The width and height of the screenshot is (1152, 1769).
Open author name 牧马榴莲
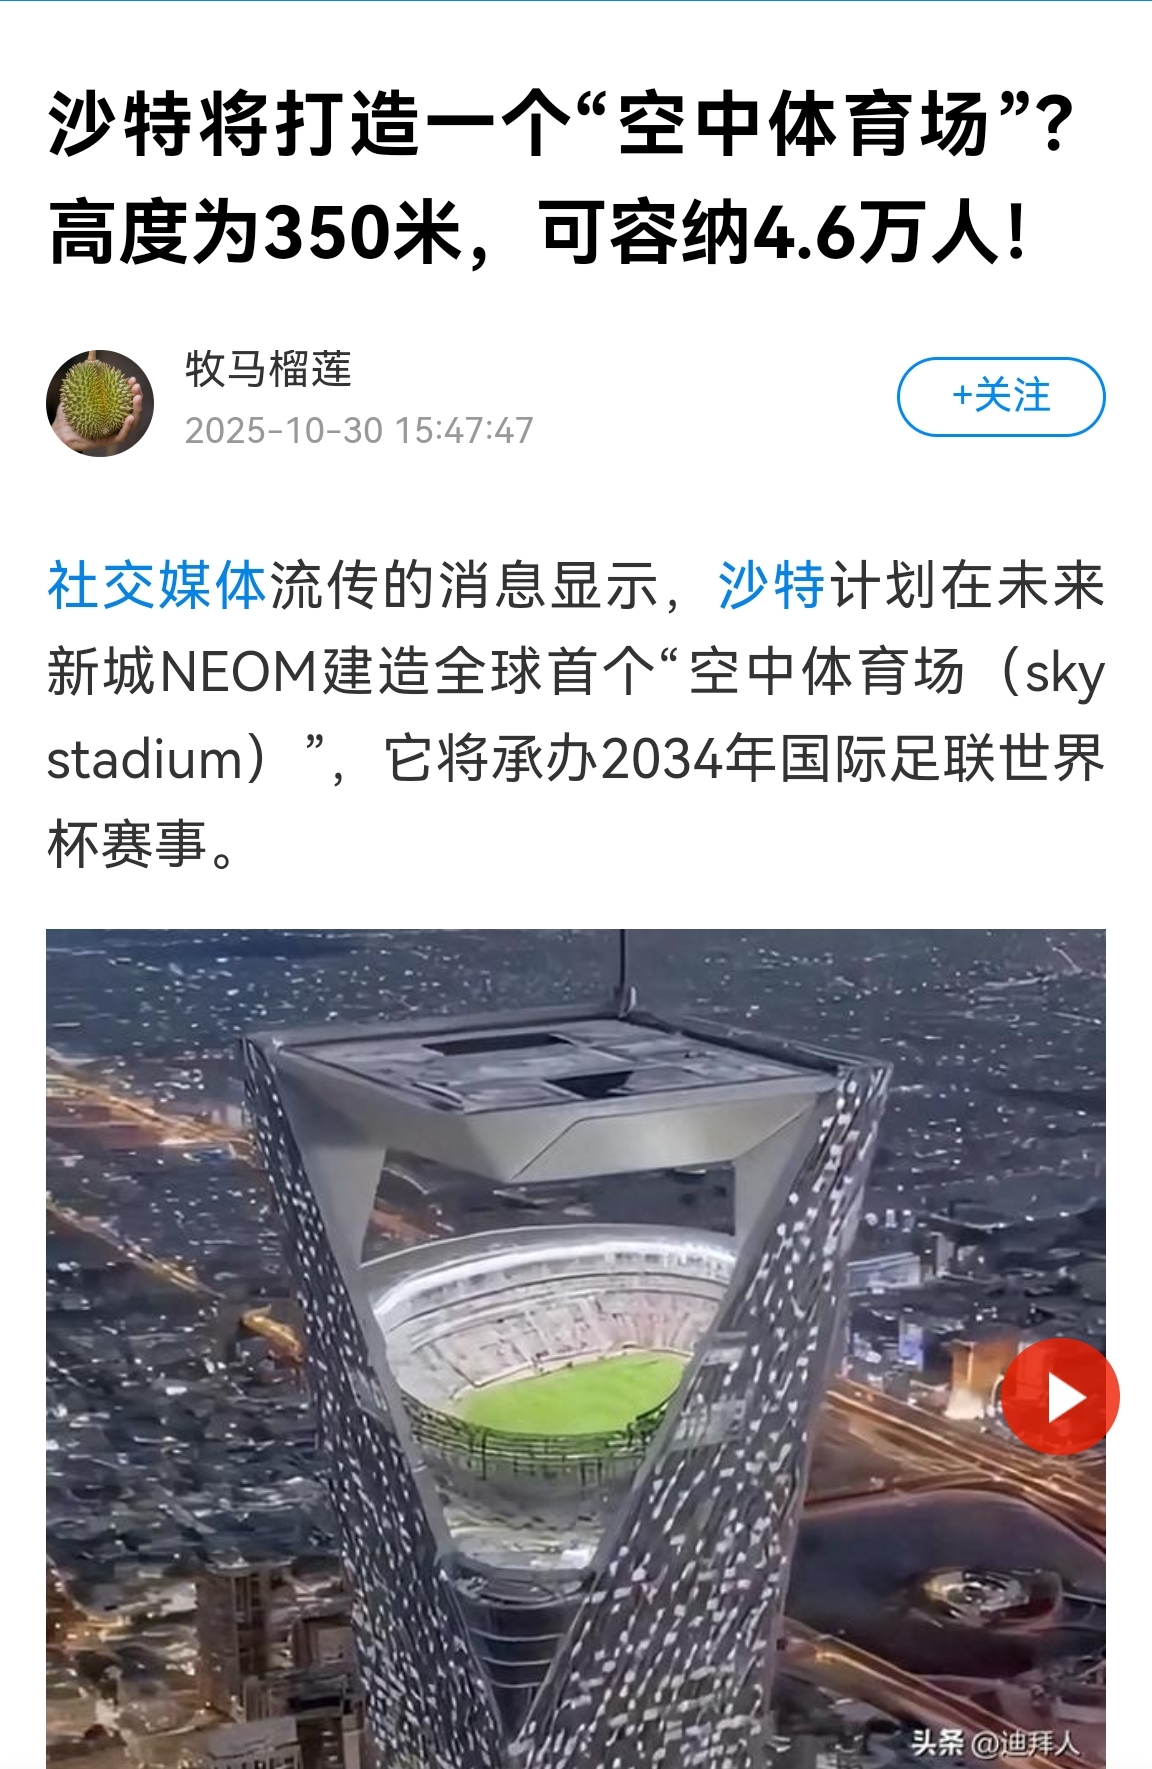click(x=268, y=369)
